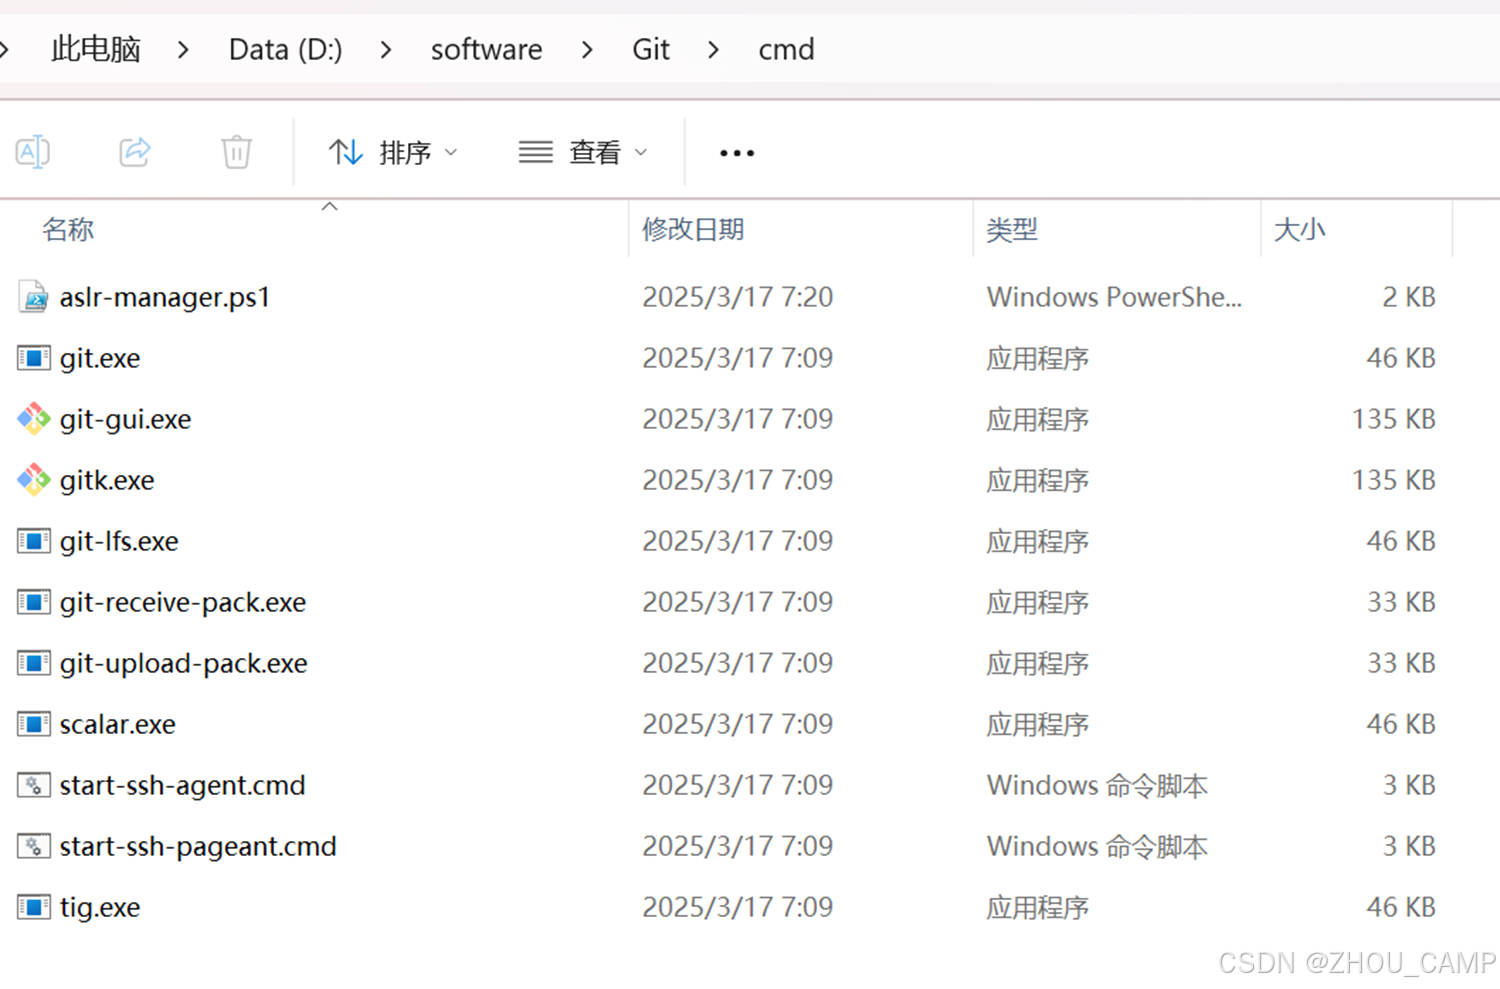Click the 33 KB size of git-receive-pack.exe
Screen dimensions: 1500x989
coord(1401,602)
